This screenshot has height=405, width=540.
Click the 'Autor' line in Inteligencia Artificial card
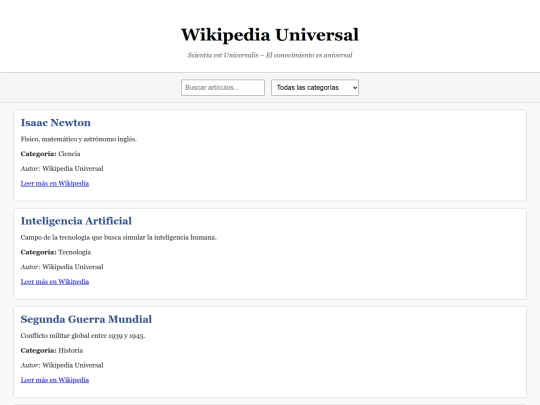click(62, 267)
